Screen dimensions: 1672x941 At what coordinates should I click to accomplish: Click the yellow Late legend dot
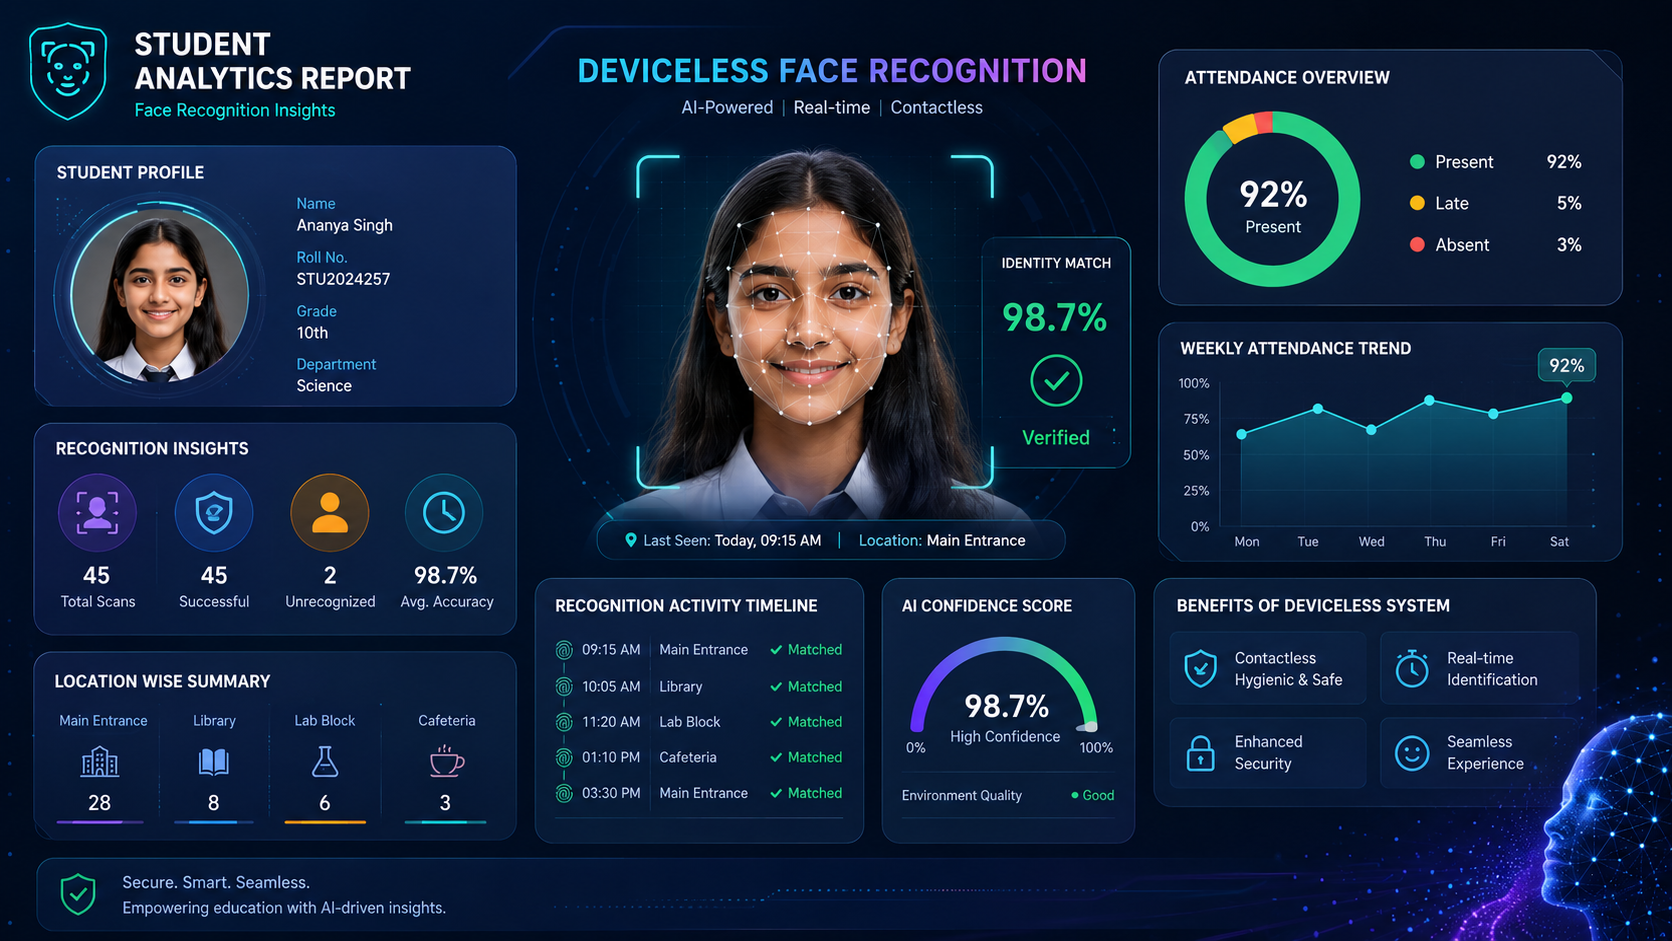(1417, 203)
